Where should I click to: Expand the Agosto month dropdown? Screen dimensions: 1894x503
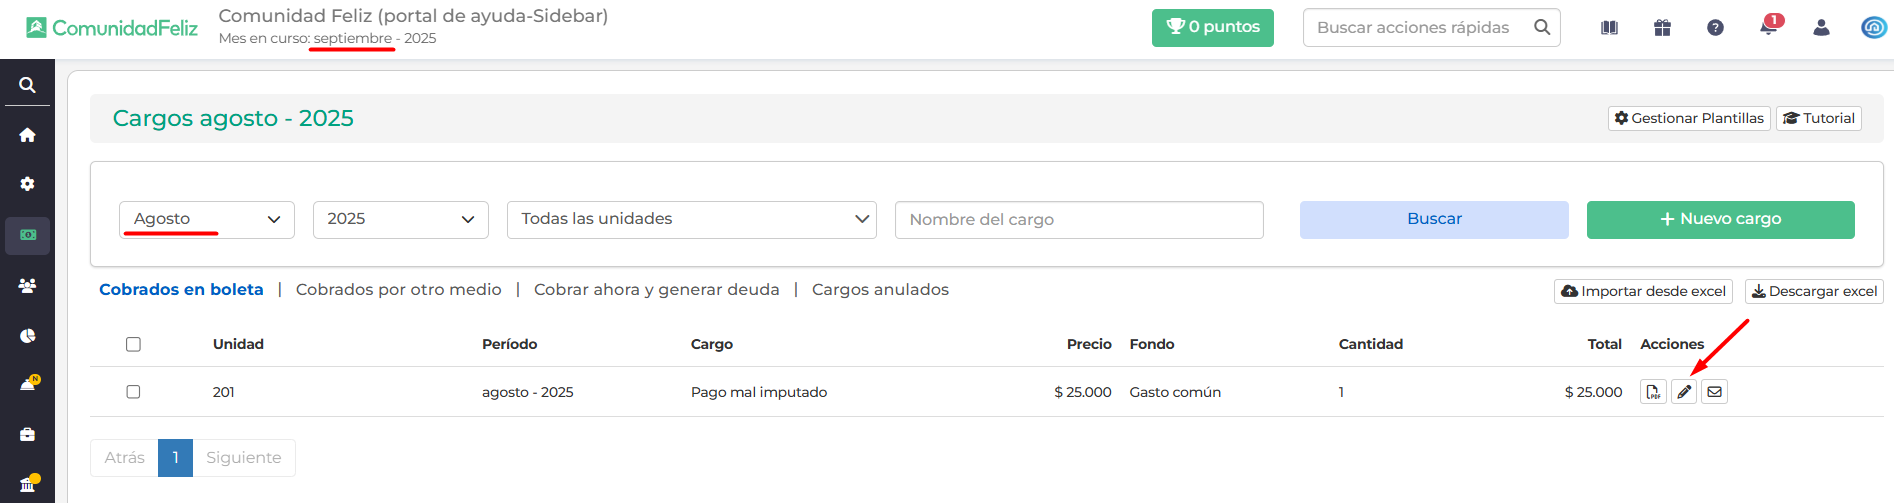[x=207, y=220]
